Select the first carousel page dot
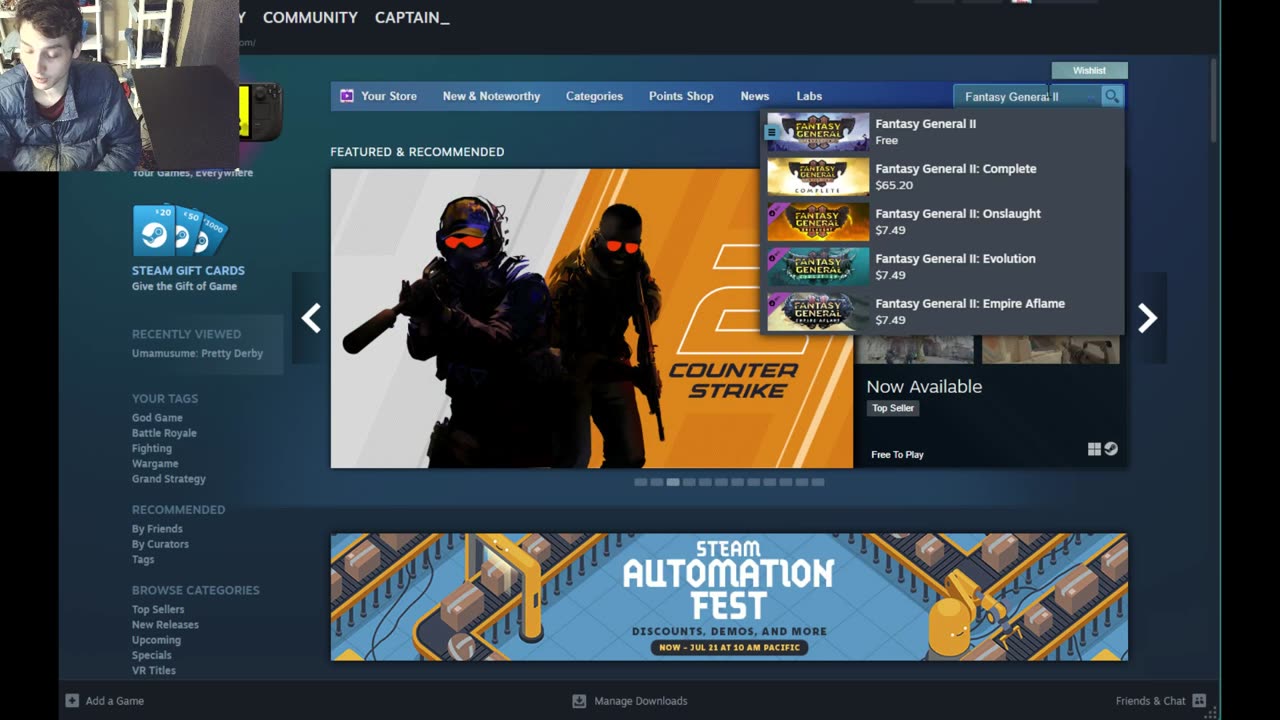 [x=640, y=482]
